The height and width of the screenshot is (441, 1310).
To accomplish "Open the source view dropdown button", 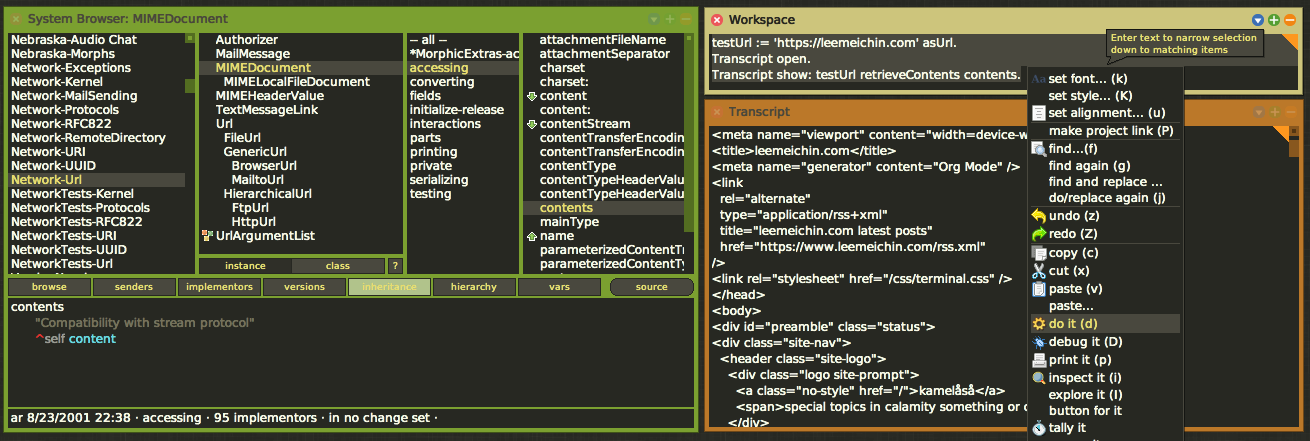I will (x=651, y=287).
